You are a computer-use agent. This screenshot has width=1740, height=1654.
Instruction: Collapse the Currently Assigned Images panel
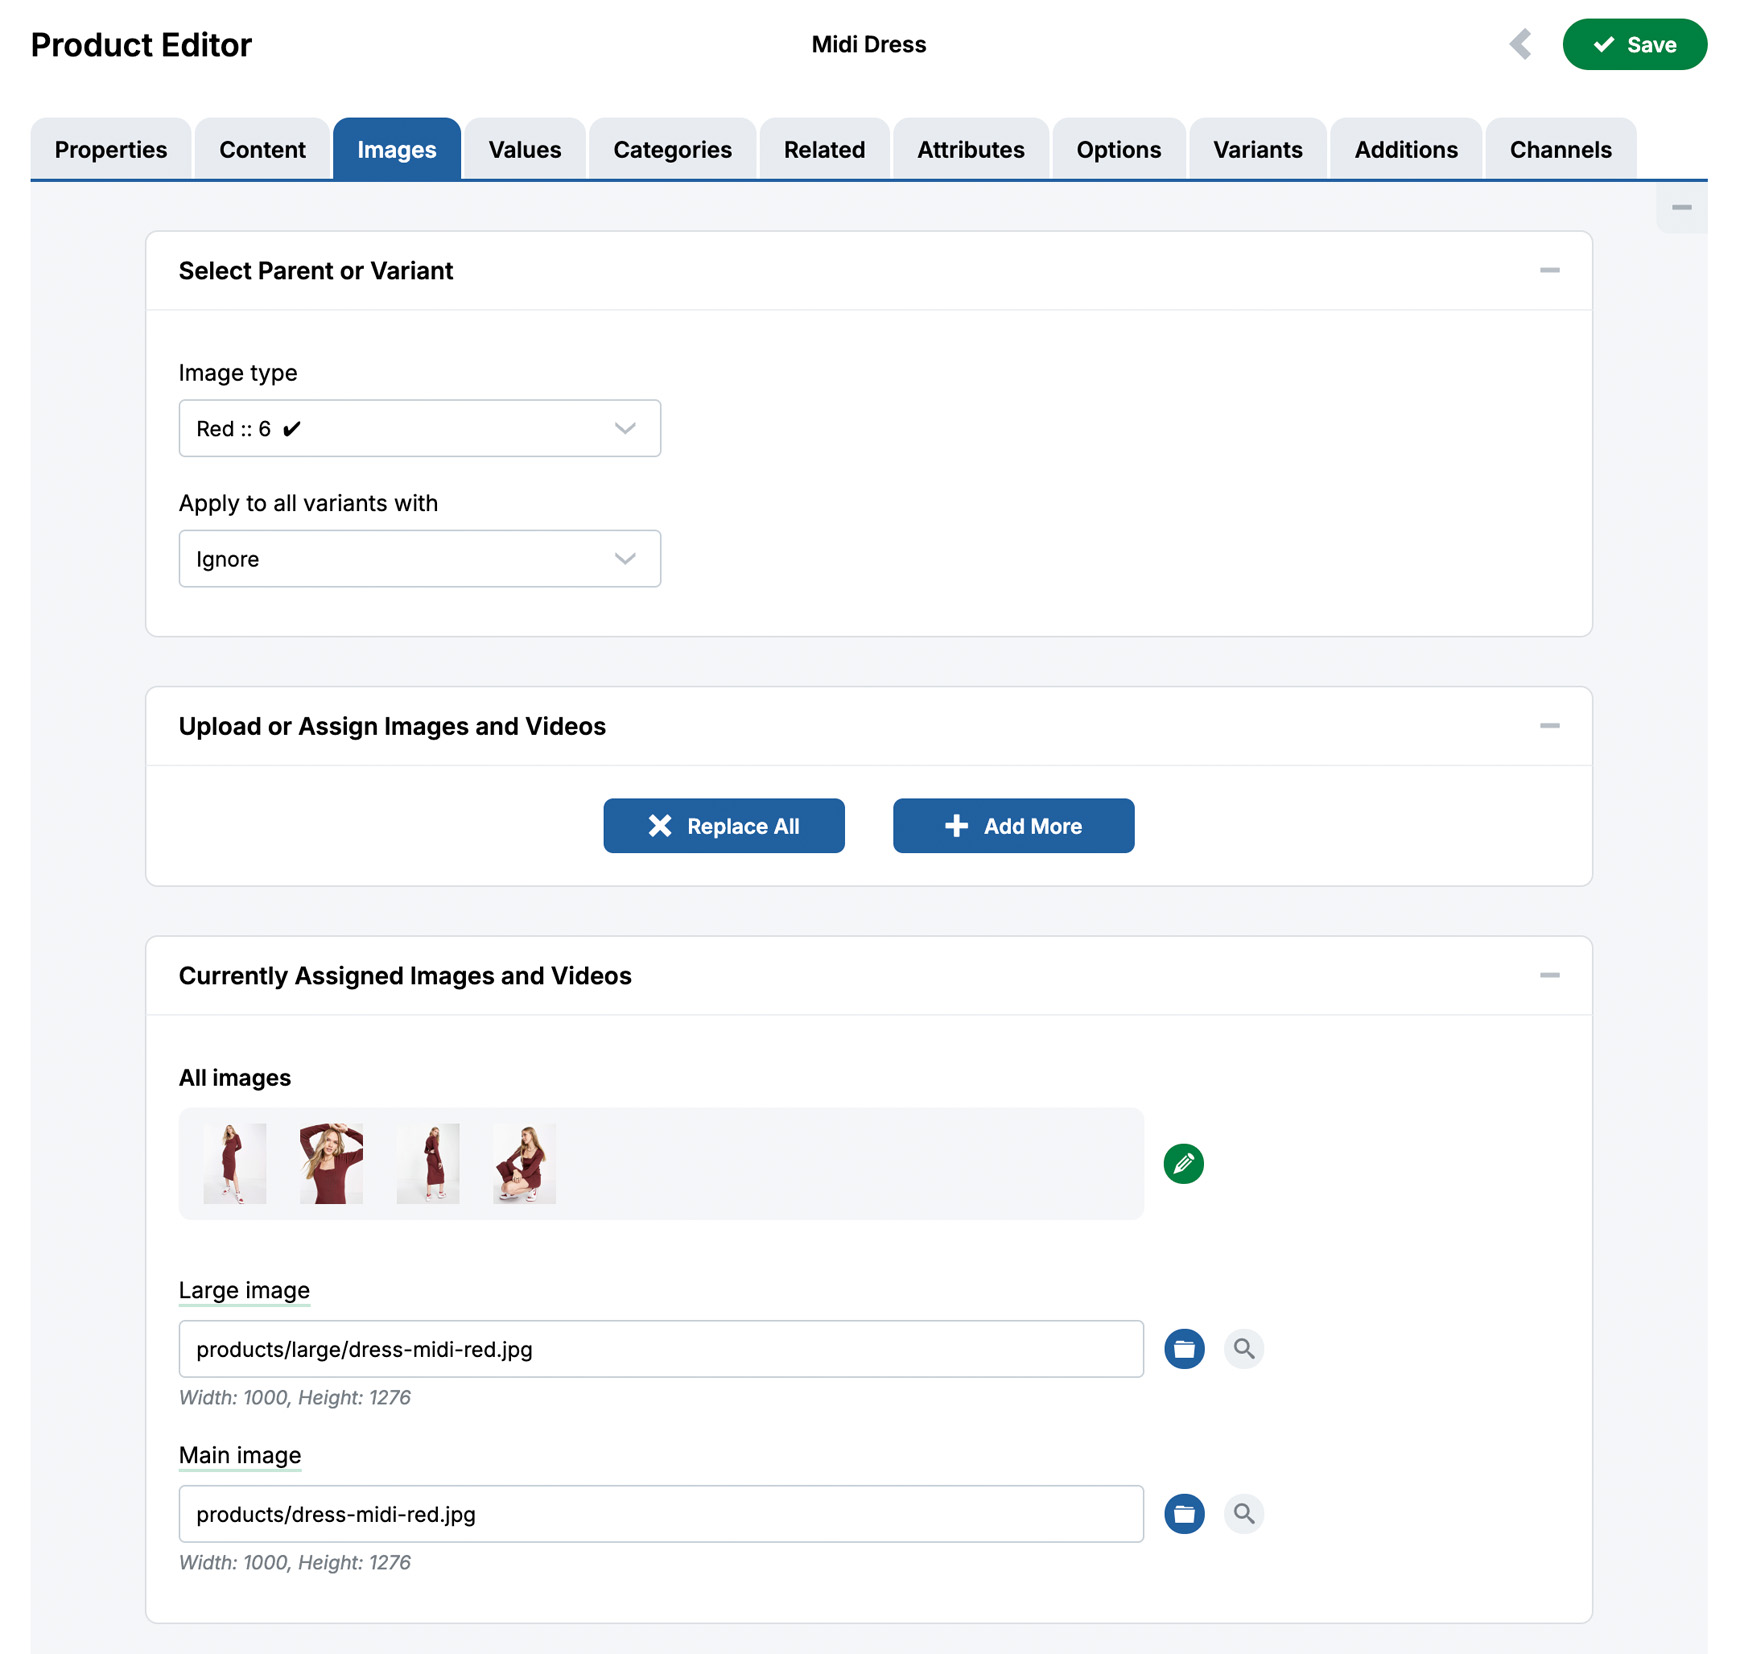pyautogui.click(x=1551, y=975)
